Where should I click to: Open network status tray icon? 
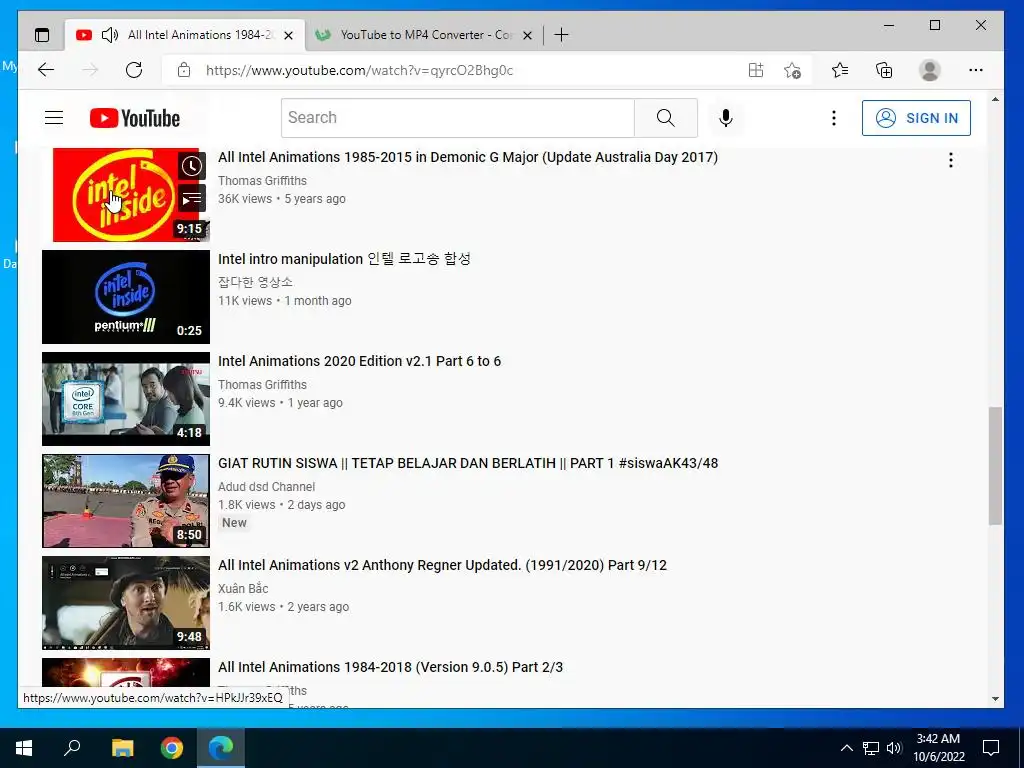click(871, 748)
